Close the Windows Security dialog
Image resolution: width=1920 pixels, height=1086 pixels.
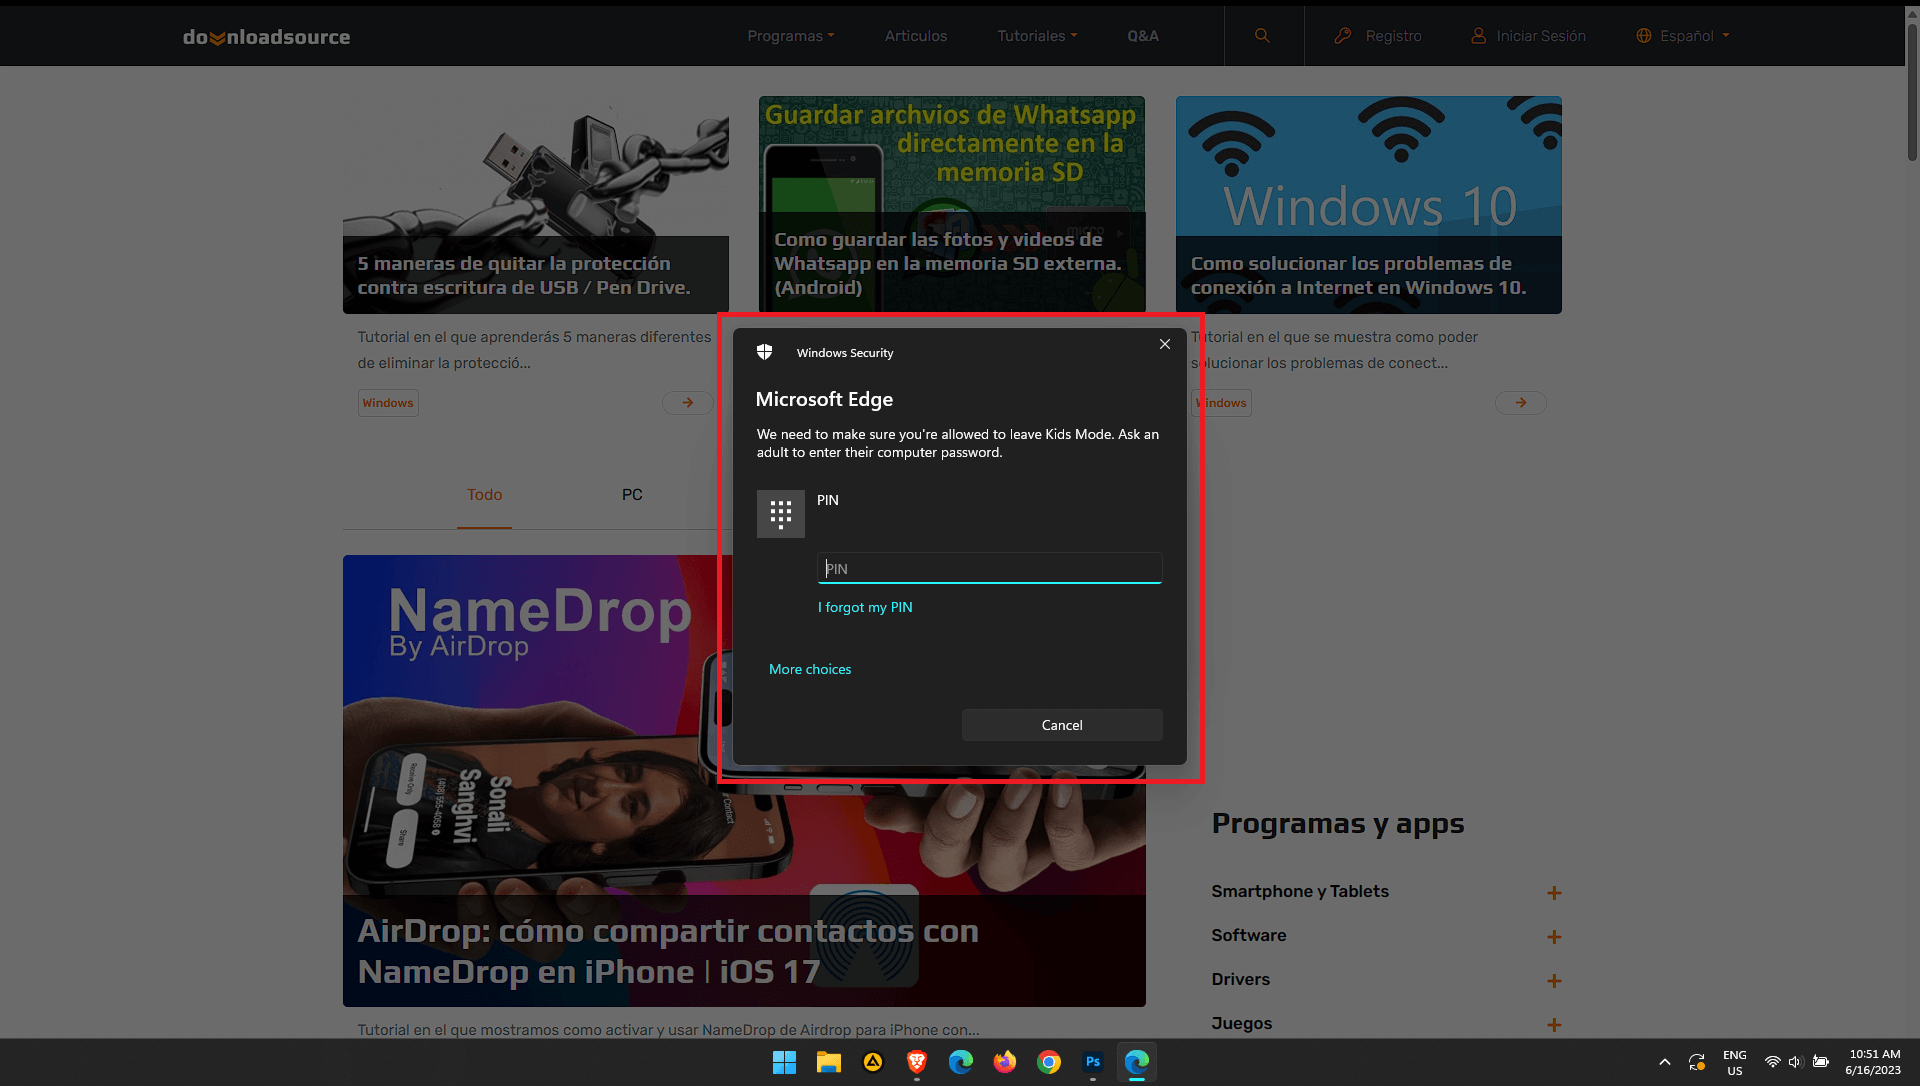pos(1165,344)
